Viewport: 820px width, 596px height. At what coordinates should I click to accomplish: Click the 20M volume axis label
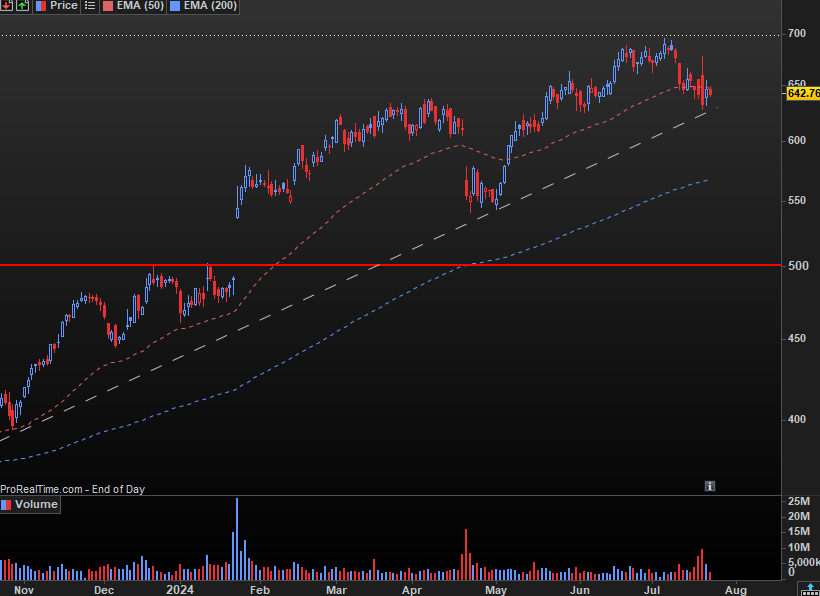799,517
